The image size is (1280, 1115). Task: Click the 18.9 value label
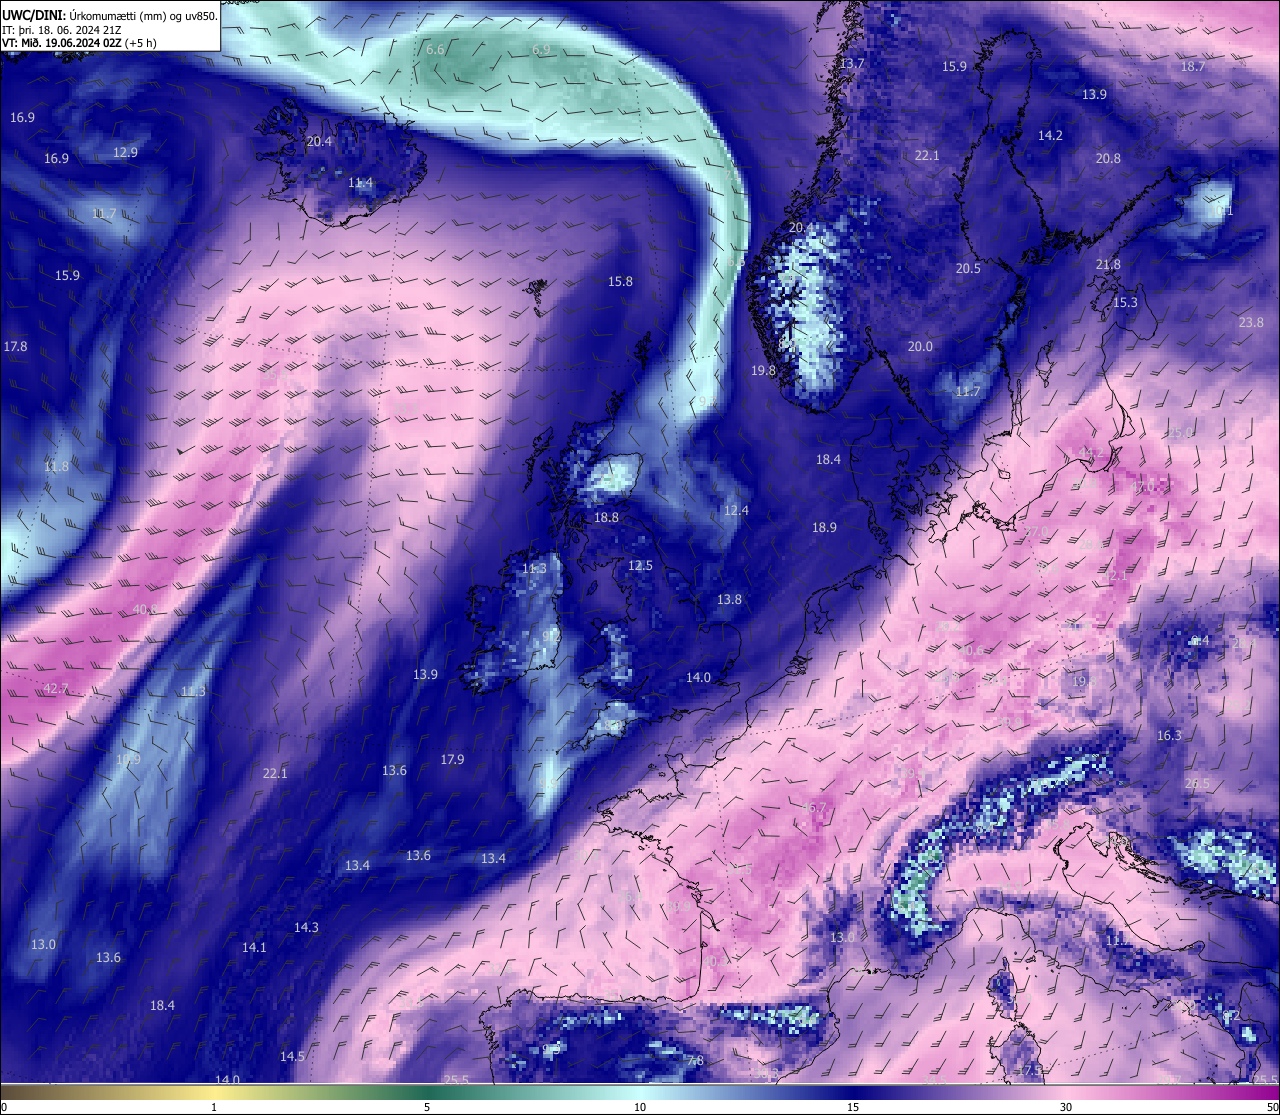click(x=824, y=528)
